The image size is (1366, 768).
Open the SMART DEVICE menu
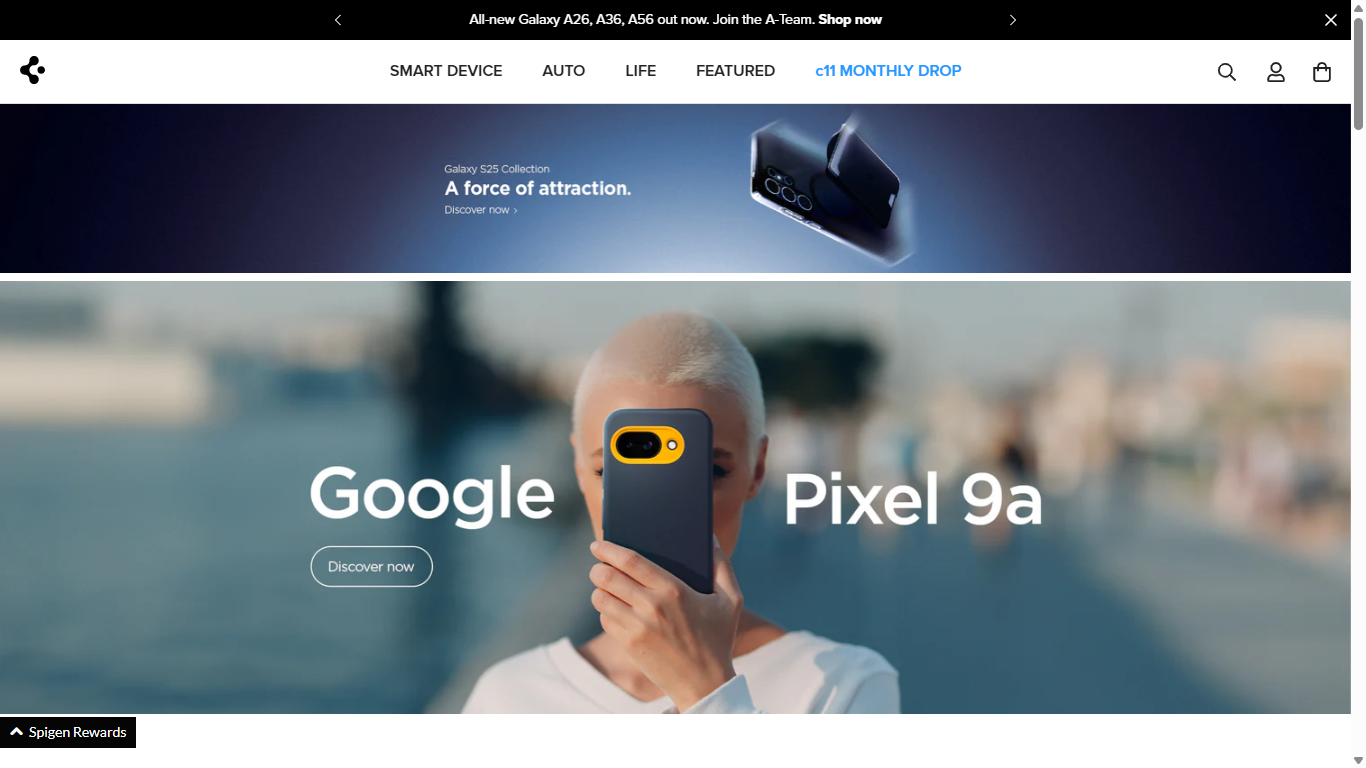pyautogui.click(x=446, y=71)
